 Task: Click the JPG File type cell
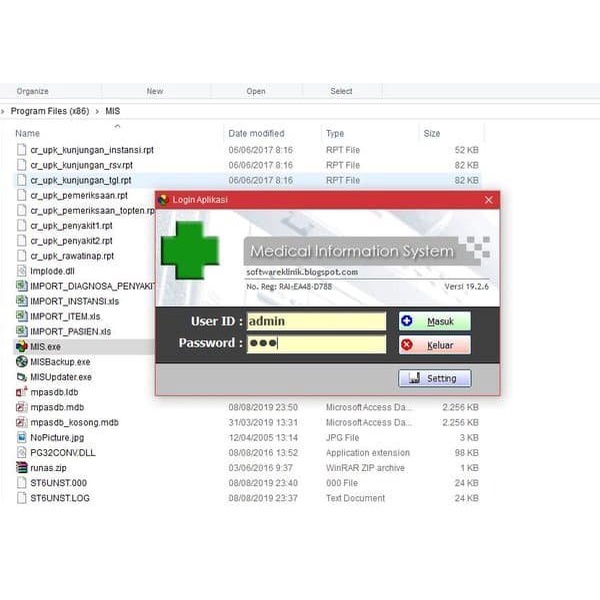(x=342, y=437)
